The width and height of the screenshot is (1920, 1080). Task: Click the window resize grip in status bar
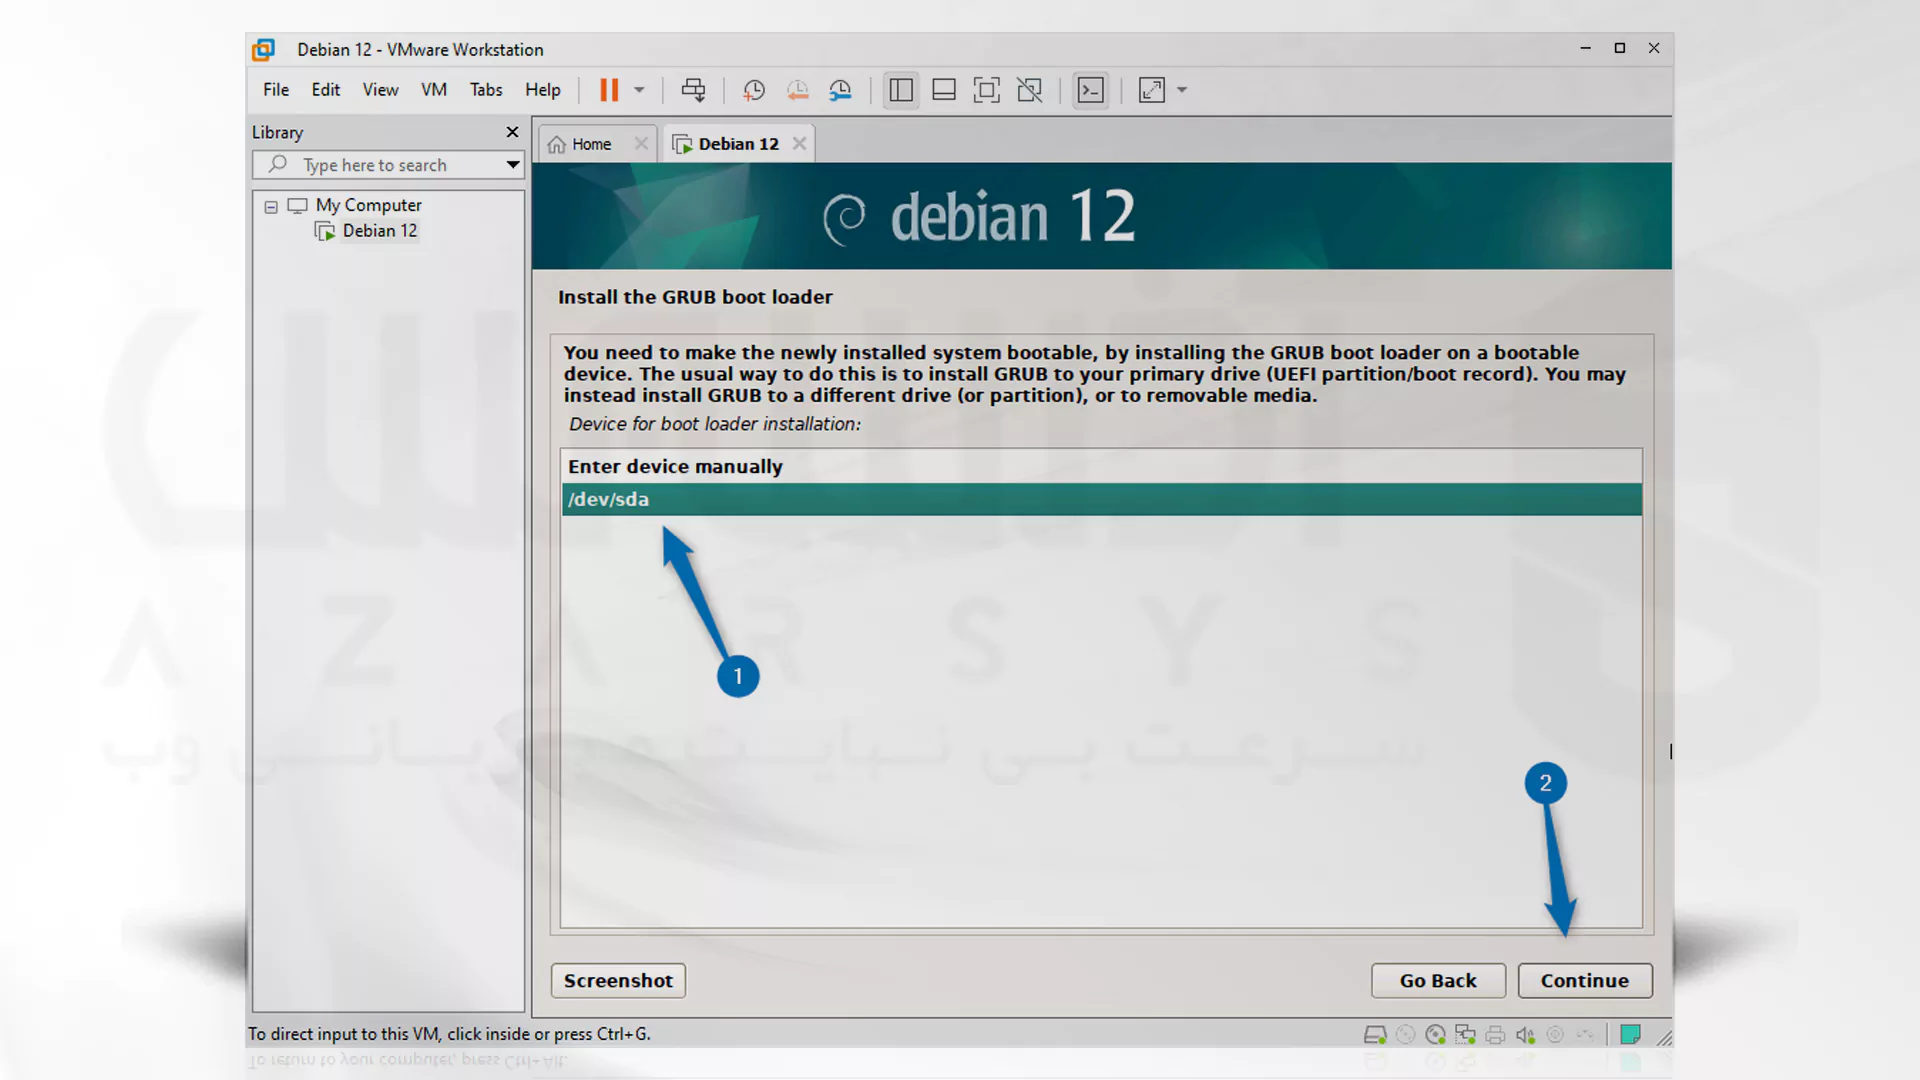tap(1664, 1038)
